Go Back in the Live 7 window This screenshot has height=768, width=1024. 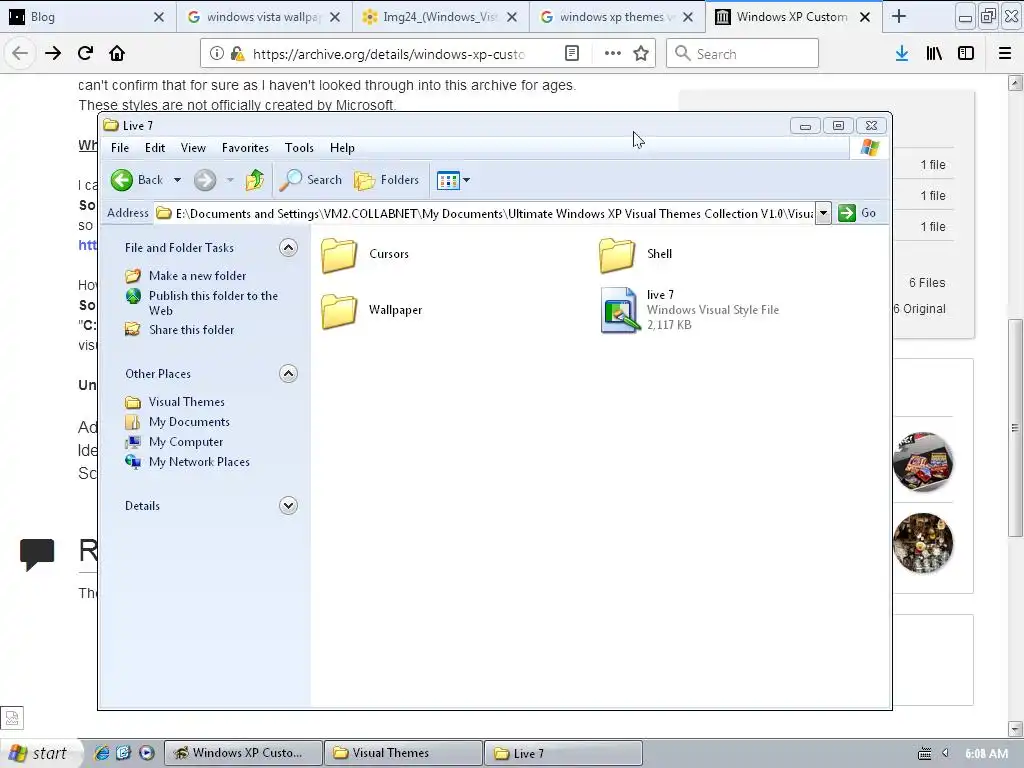(x=136, y=180)
